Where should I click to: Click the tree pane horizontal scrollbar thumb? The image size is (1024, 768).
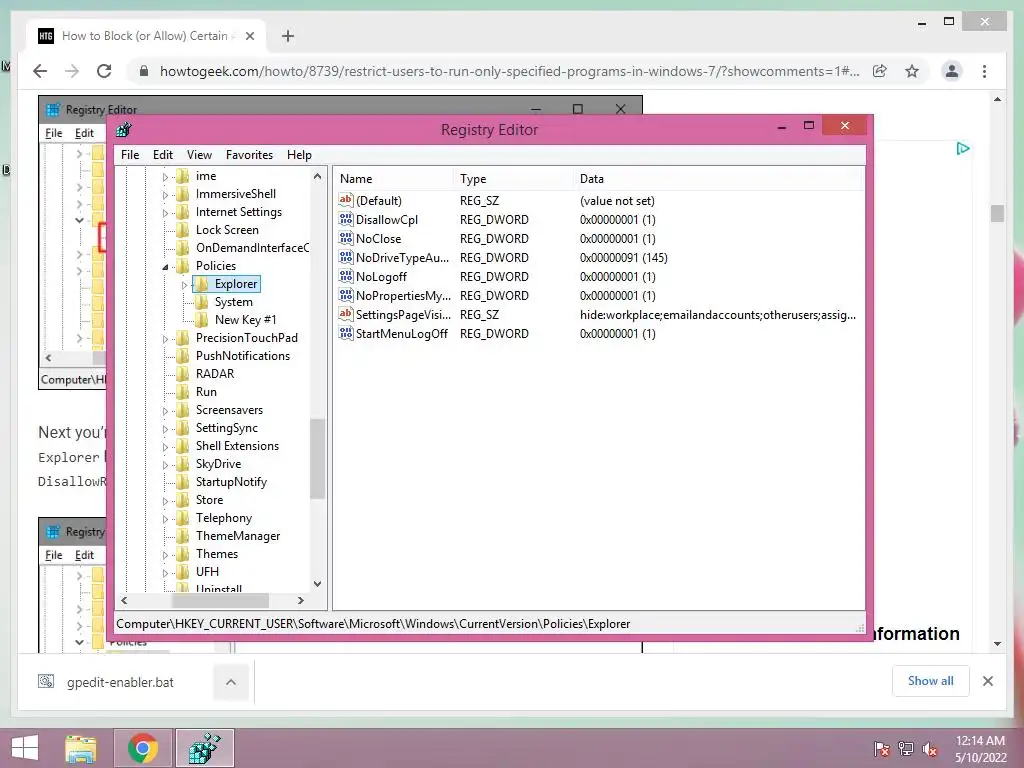click(220, 600)
